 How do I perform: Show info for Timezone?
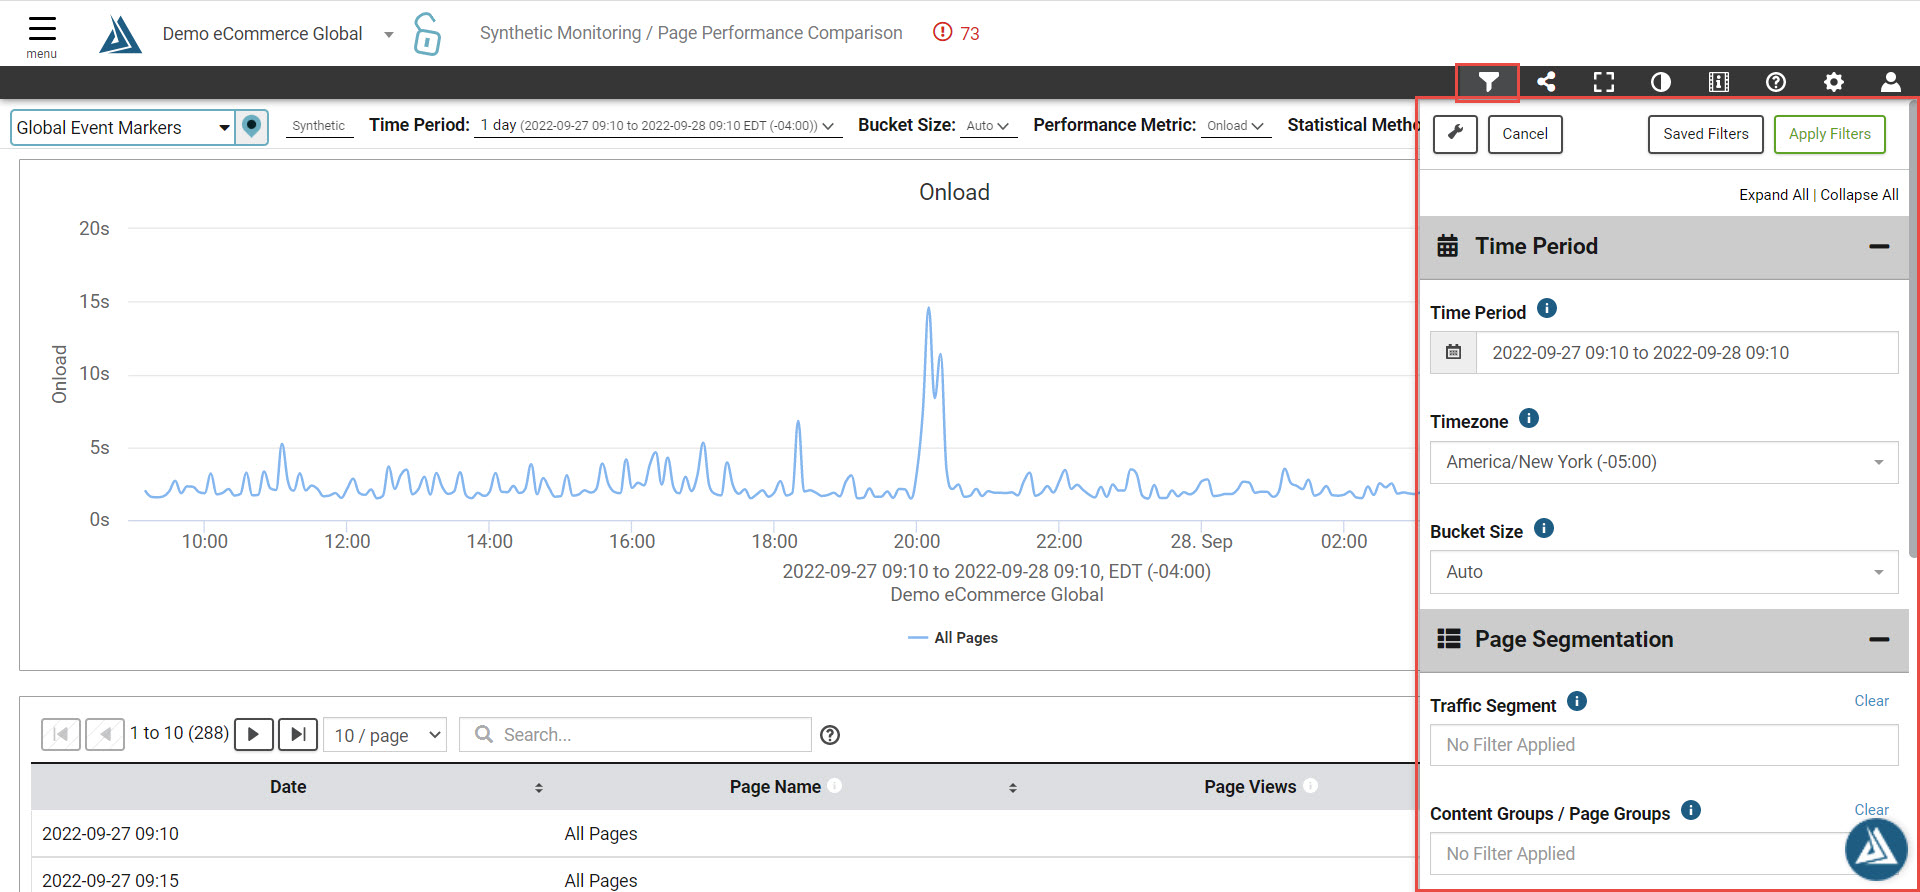coord(1529,419)
